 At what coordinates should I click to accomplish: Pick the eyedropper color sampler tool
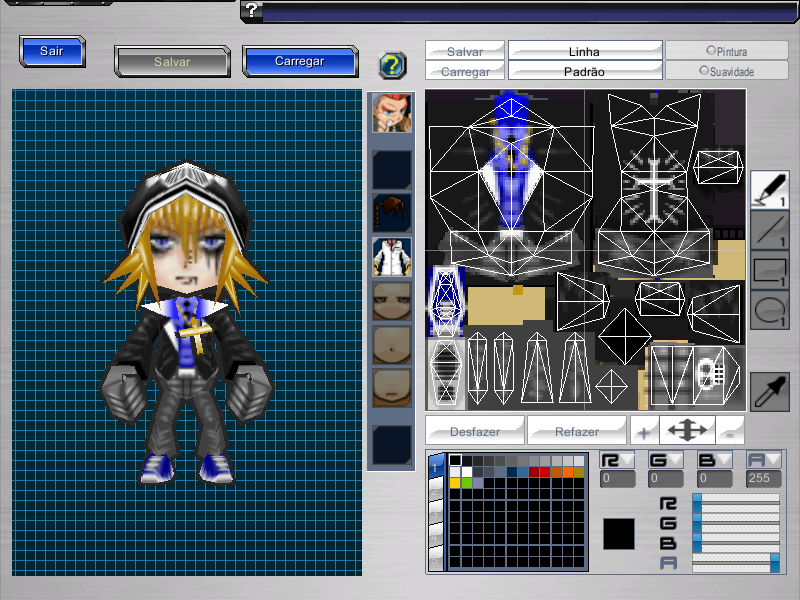click(769, 391)
